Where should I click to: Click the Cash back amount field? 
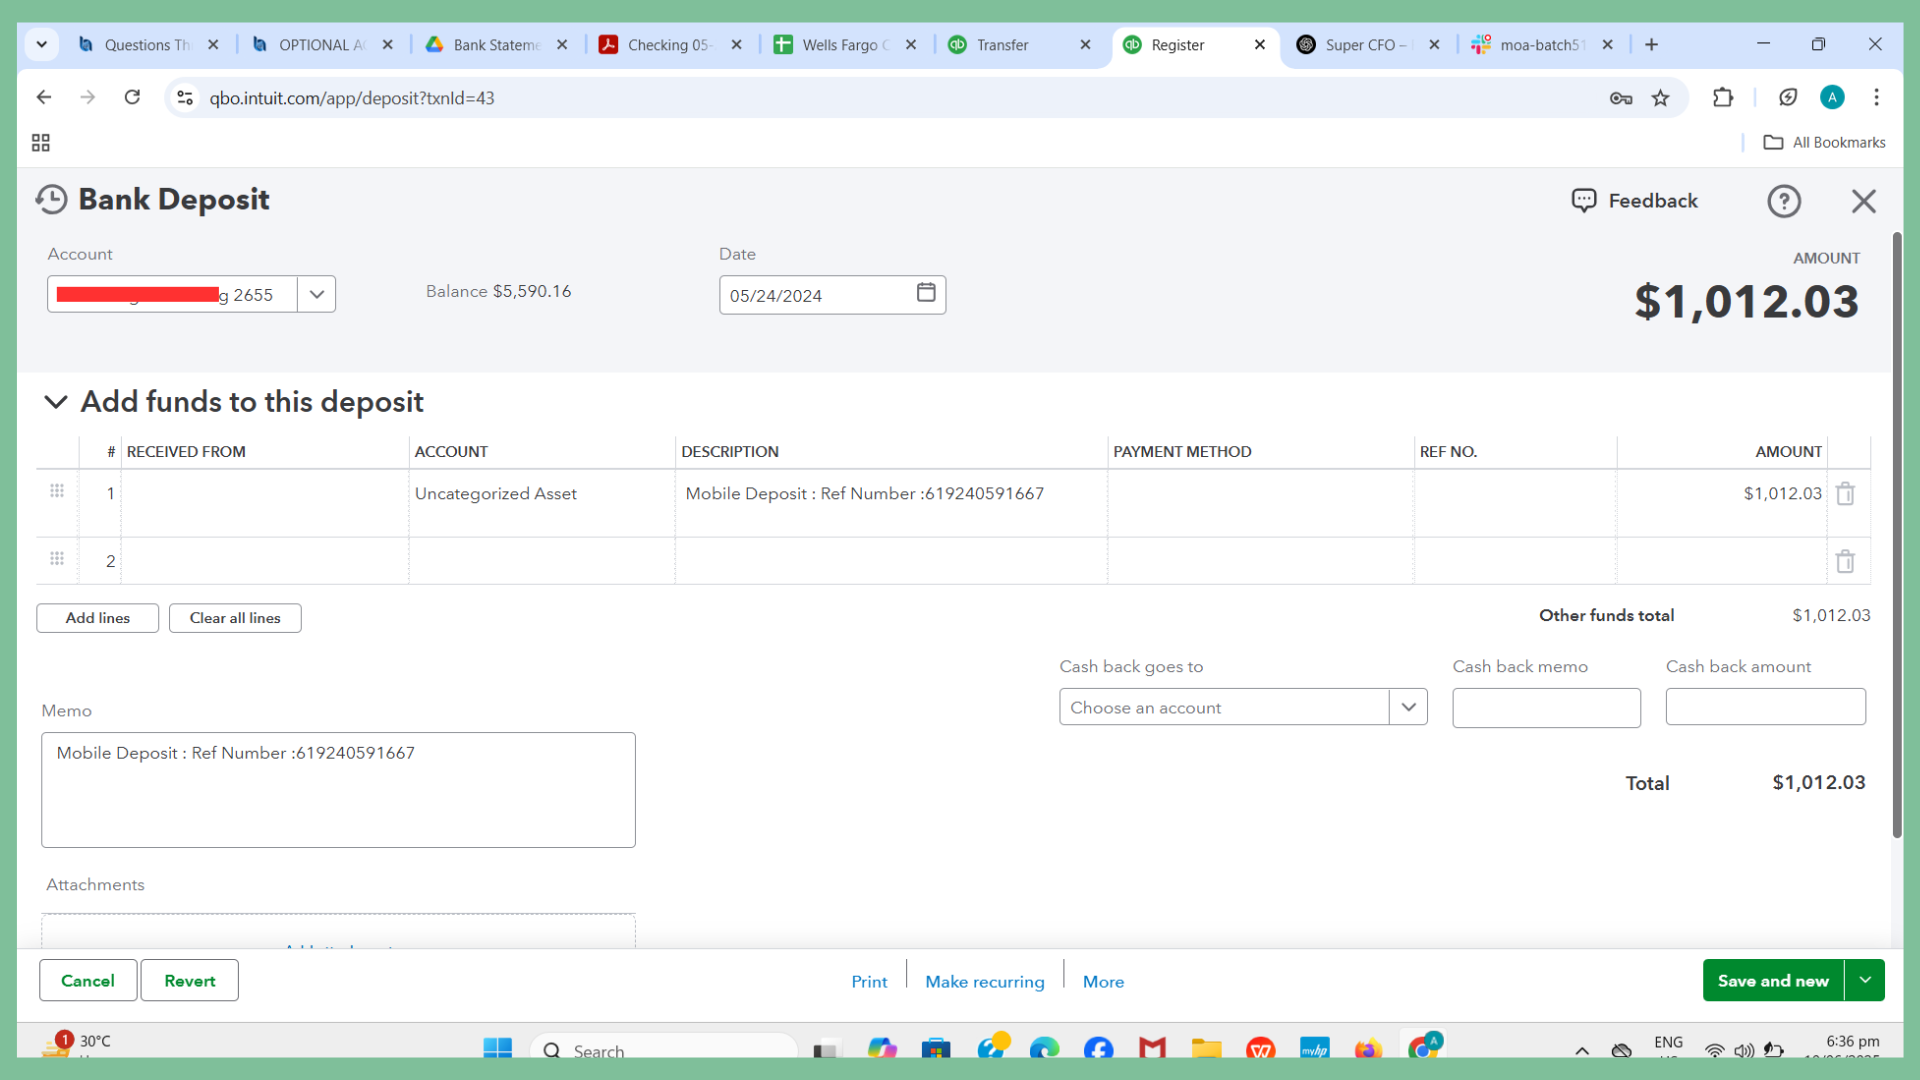(1765, 708)
